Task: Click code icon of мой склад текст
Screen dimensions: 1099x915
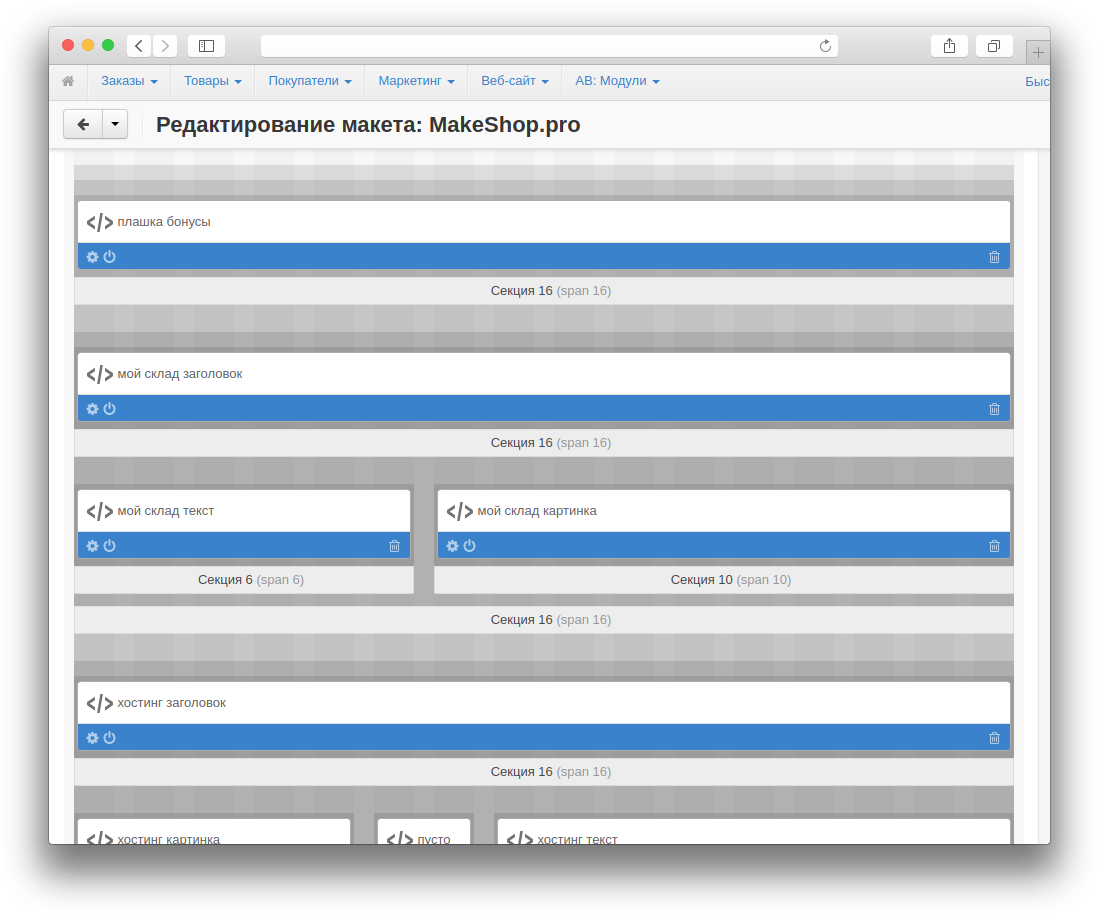Action: 100,511
